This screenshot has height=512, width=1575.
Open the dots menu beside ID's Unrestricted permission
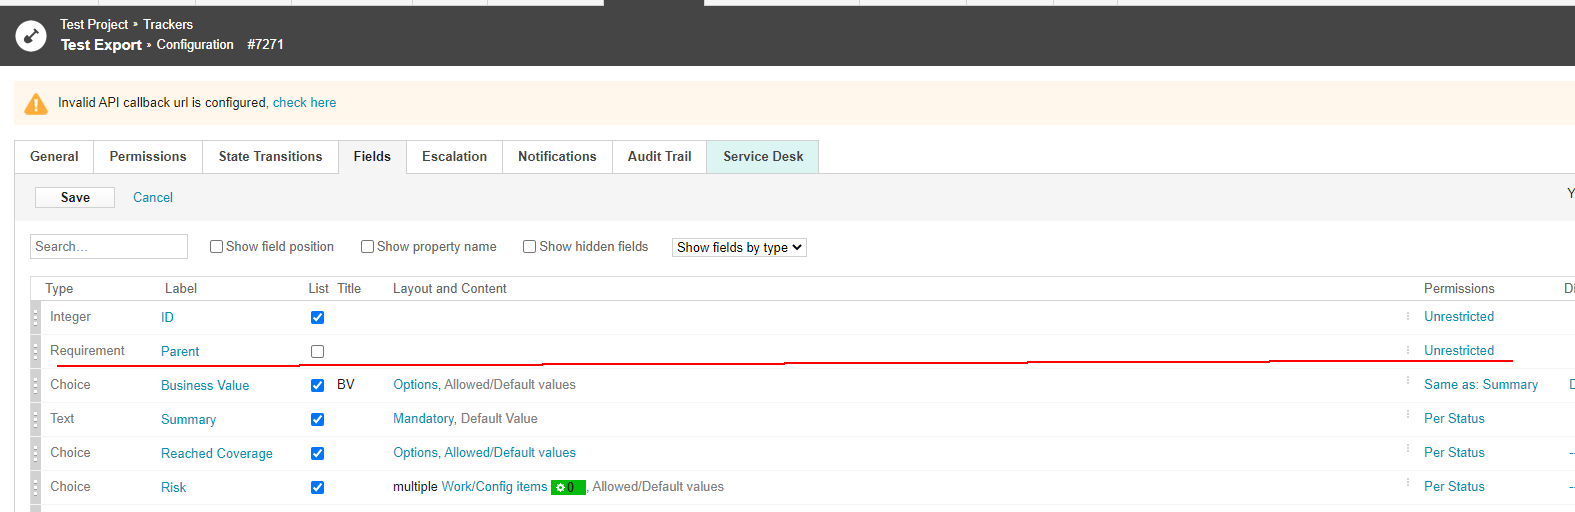coord(1408,316)
